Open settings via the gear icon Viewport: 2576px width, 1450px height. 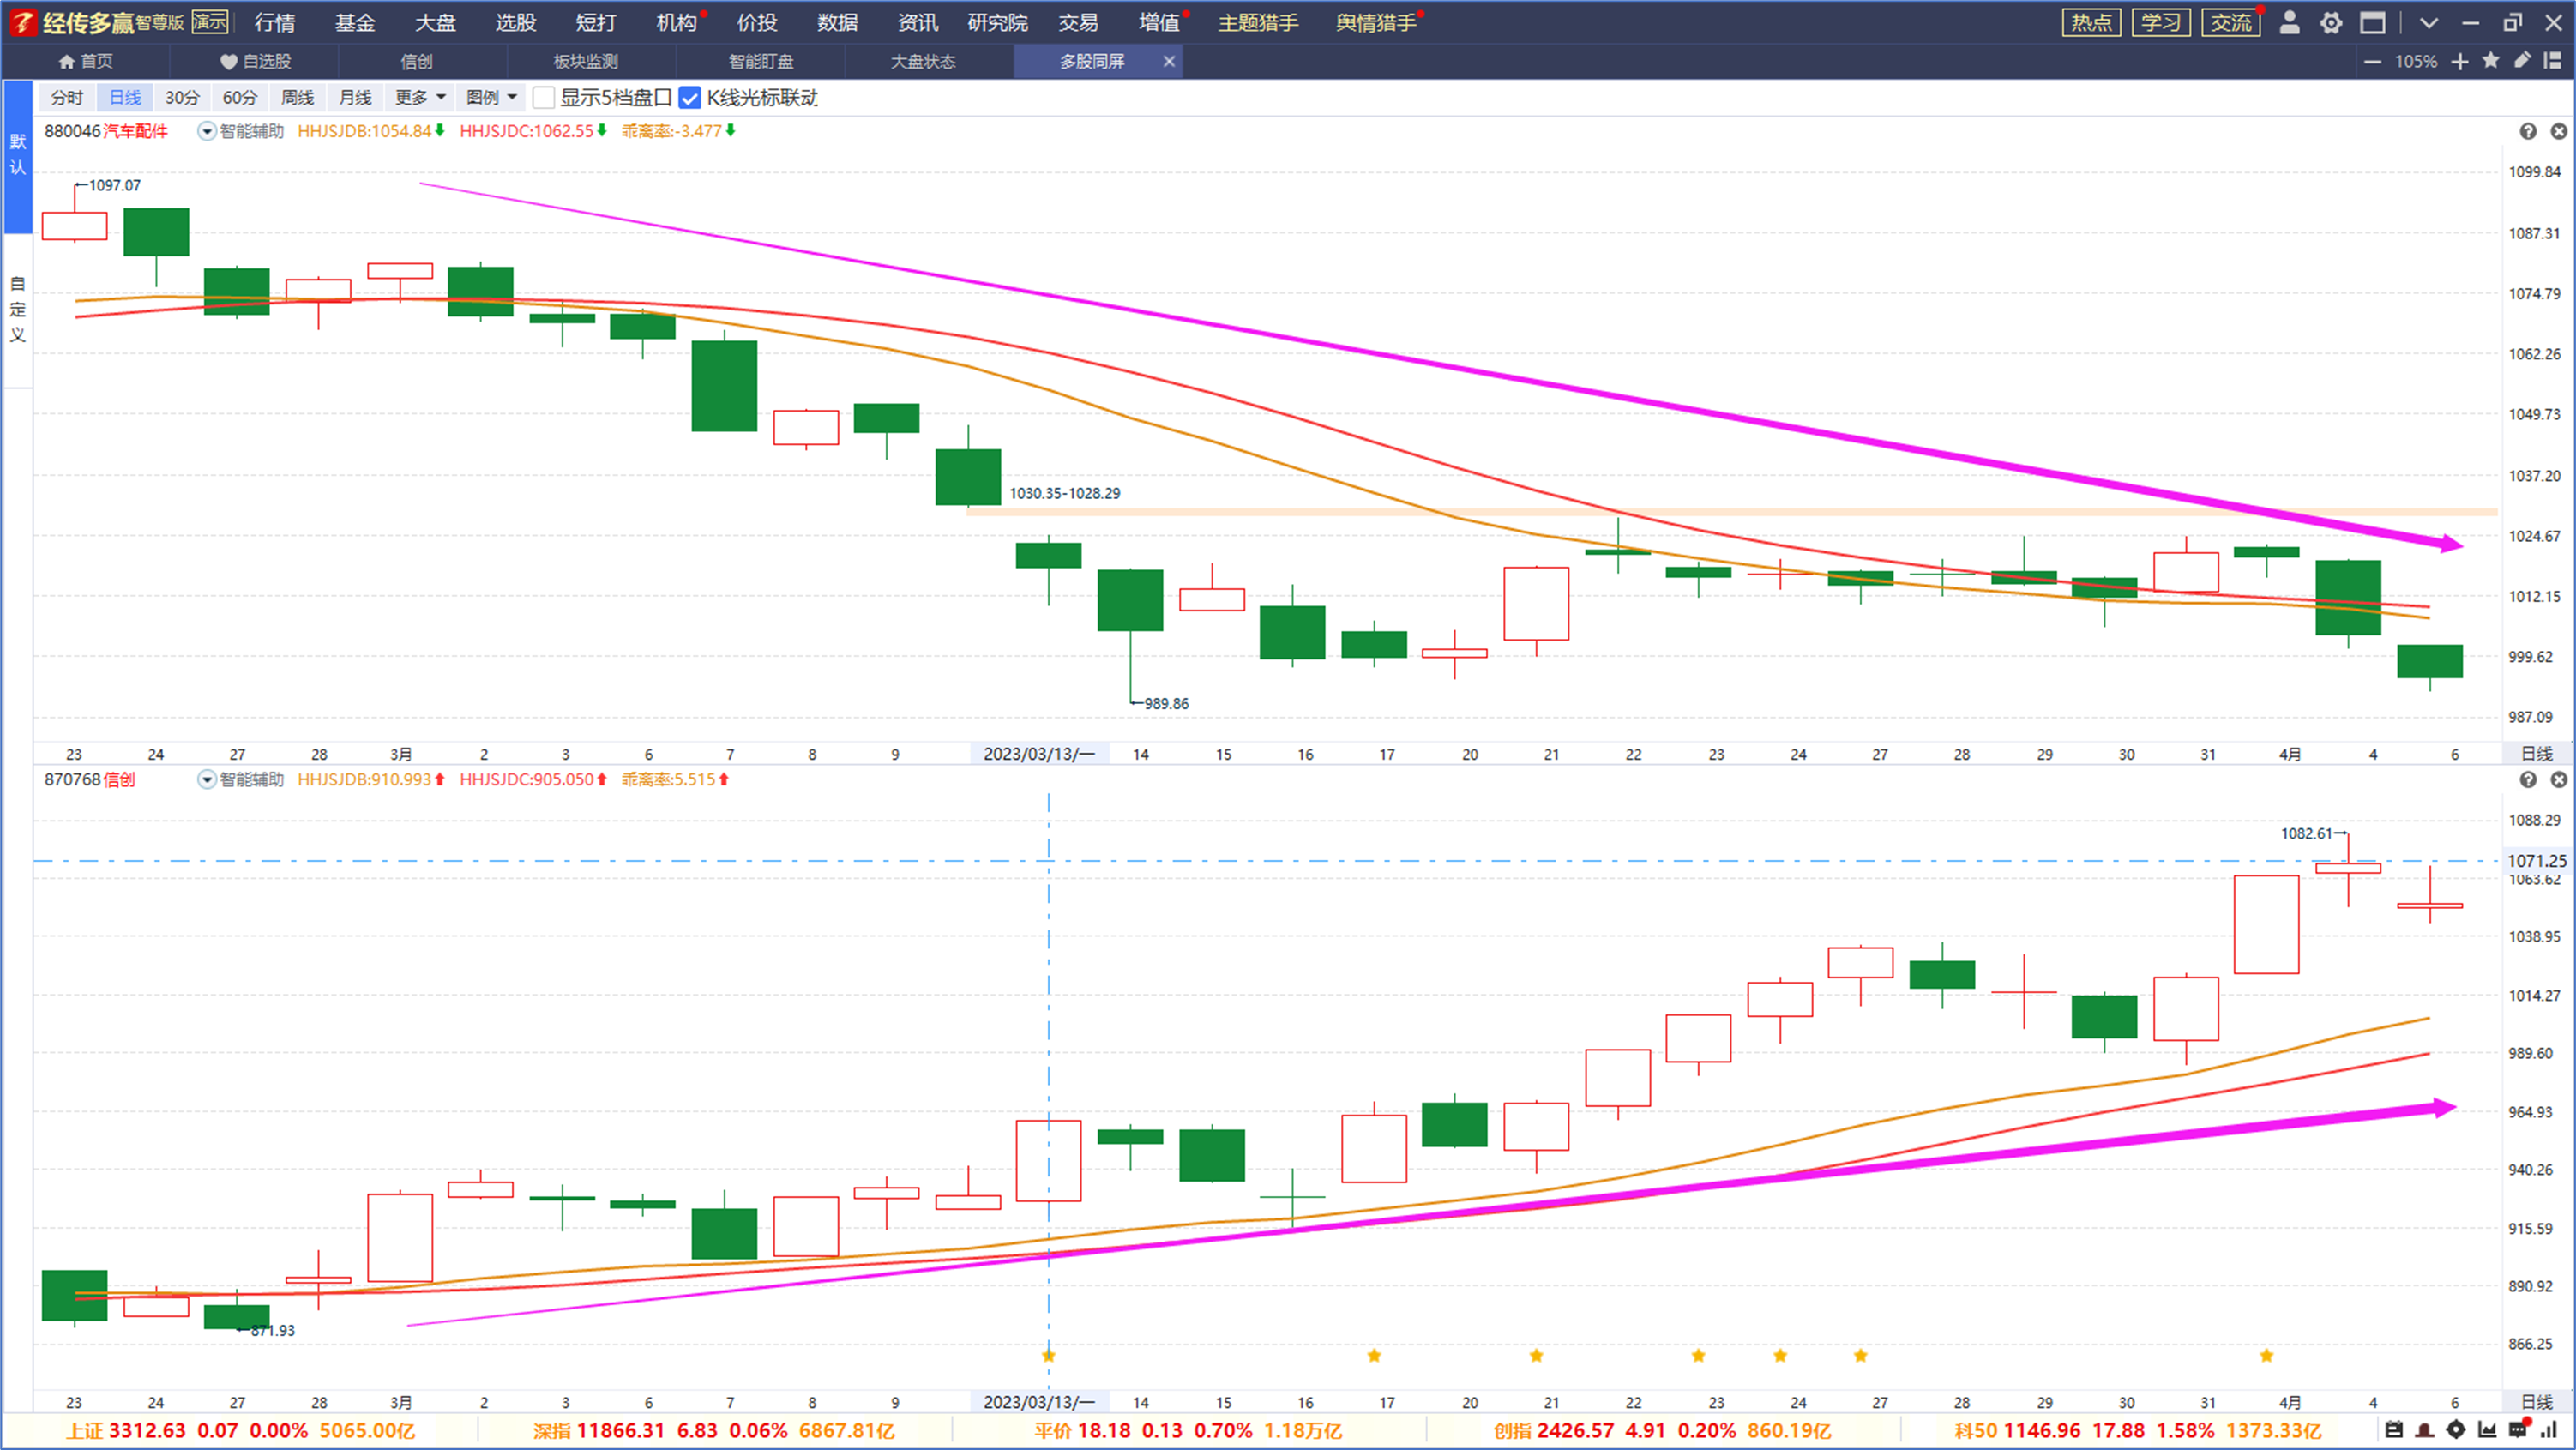2330,22
